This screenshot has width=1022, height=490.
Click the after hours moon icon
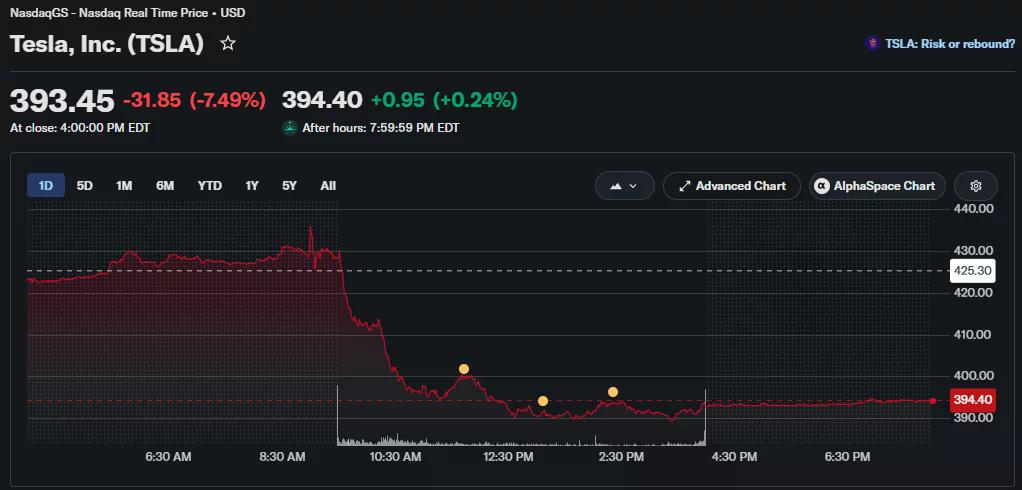pos(289,128)
